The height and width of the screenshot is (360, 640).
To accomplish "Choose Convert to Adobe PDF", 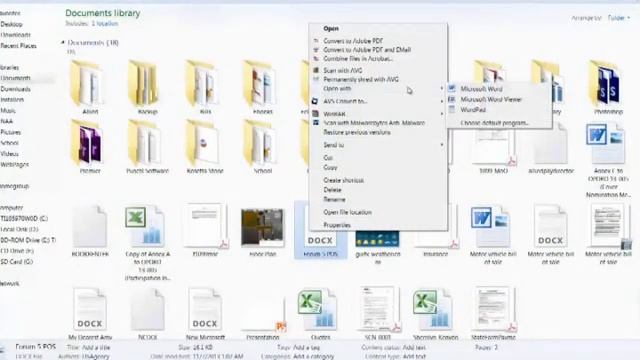I will click(x=378, y=41).
